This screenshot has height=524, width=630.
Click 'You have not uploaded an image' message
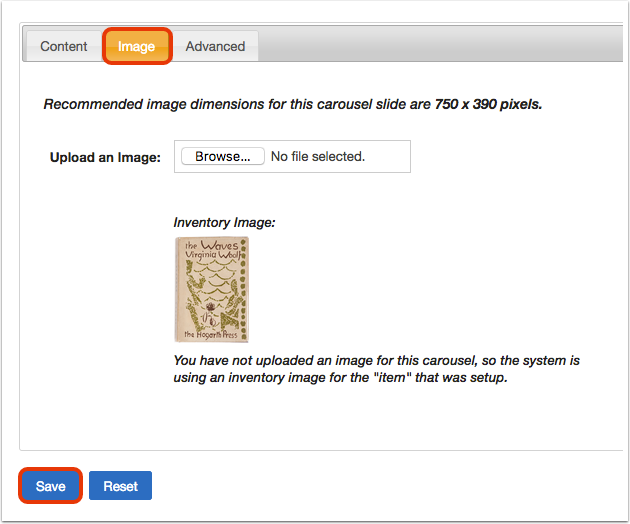click(x=376, y=360)
